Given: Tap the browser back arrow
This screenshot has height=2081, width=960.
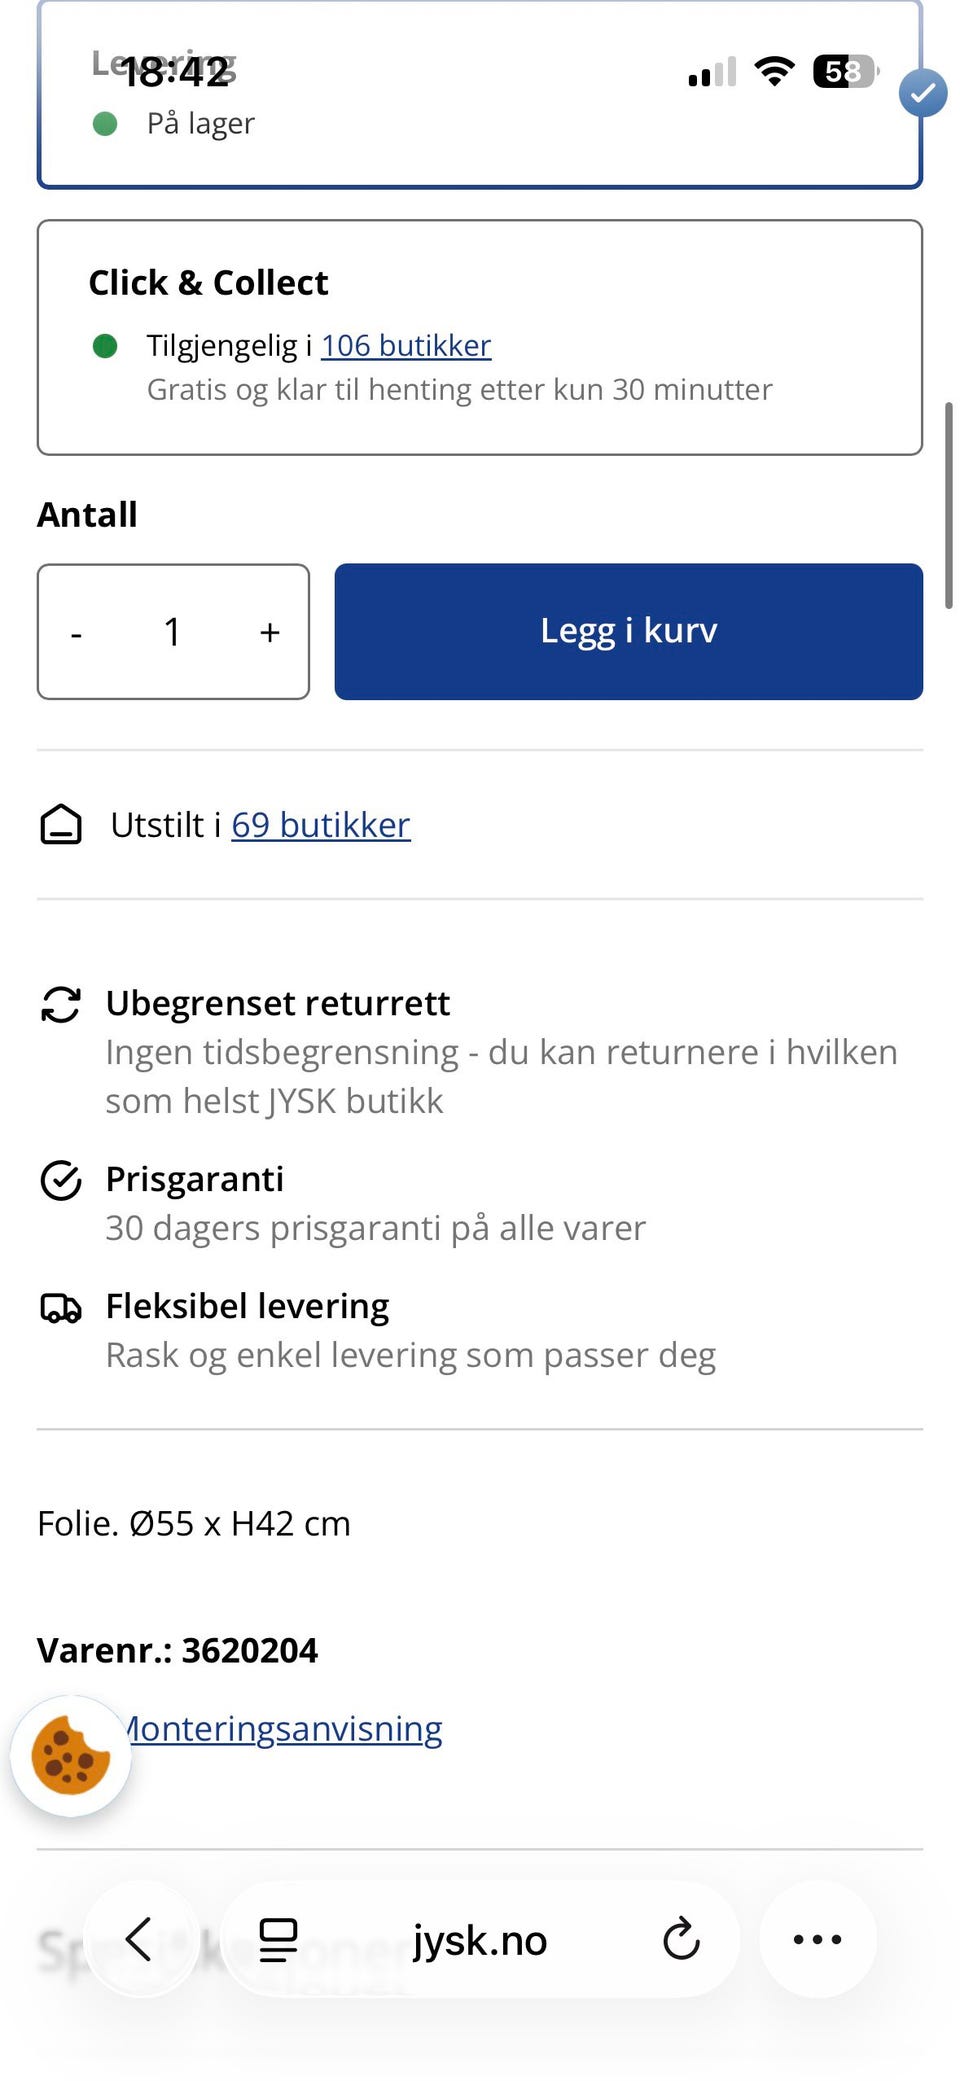Looking at the screenshot, I should [x=140, y=1939].
